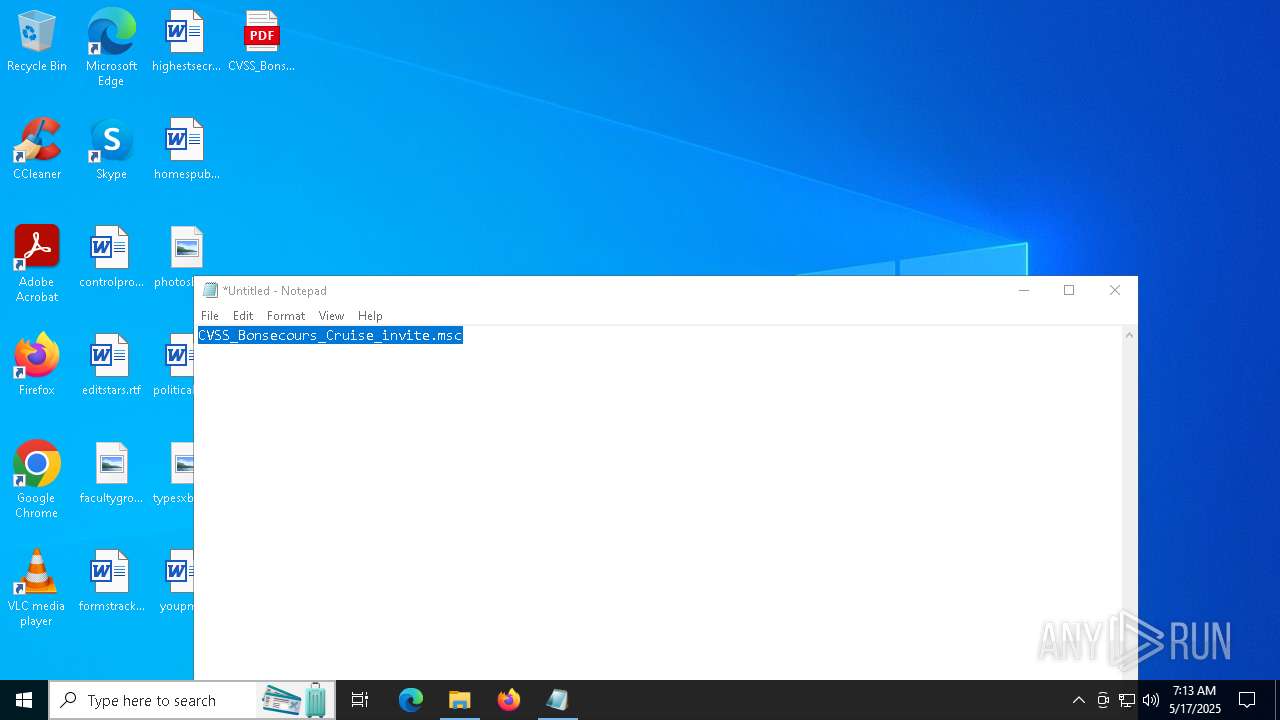Viewport: 1280px width, 720px height.
Task: Select the facultygro... image file
Action: coord(111,474)
